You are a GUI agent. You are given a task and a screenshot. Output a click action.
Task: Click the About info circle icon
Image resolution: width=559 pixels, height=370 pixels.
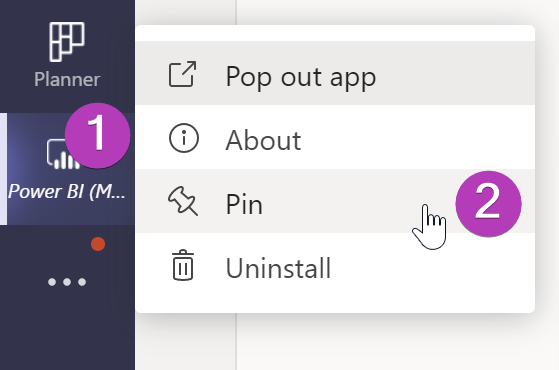(184, 138)
